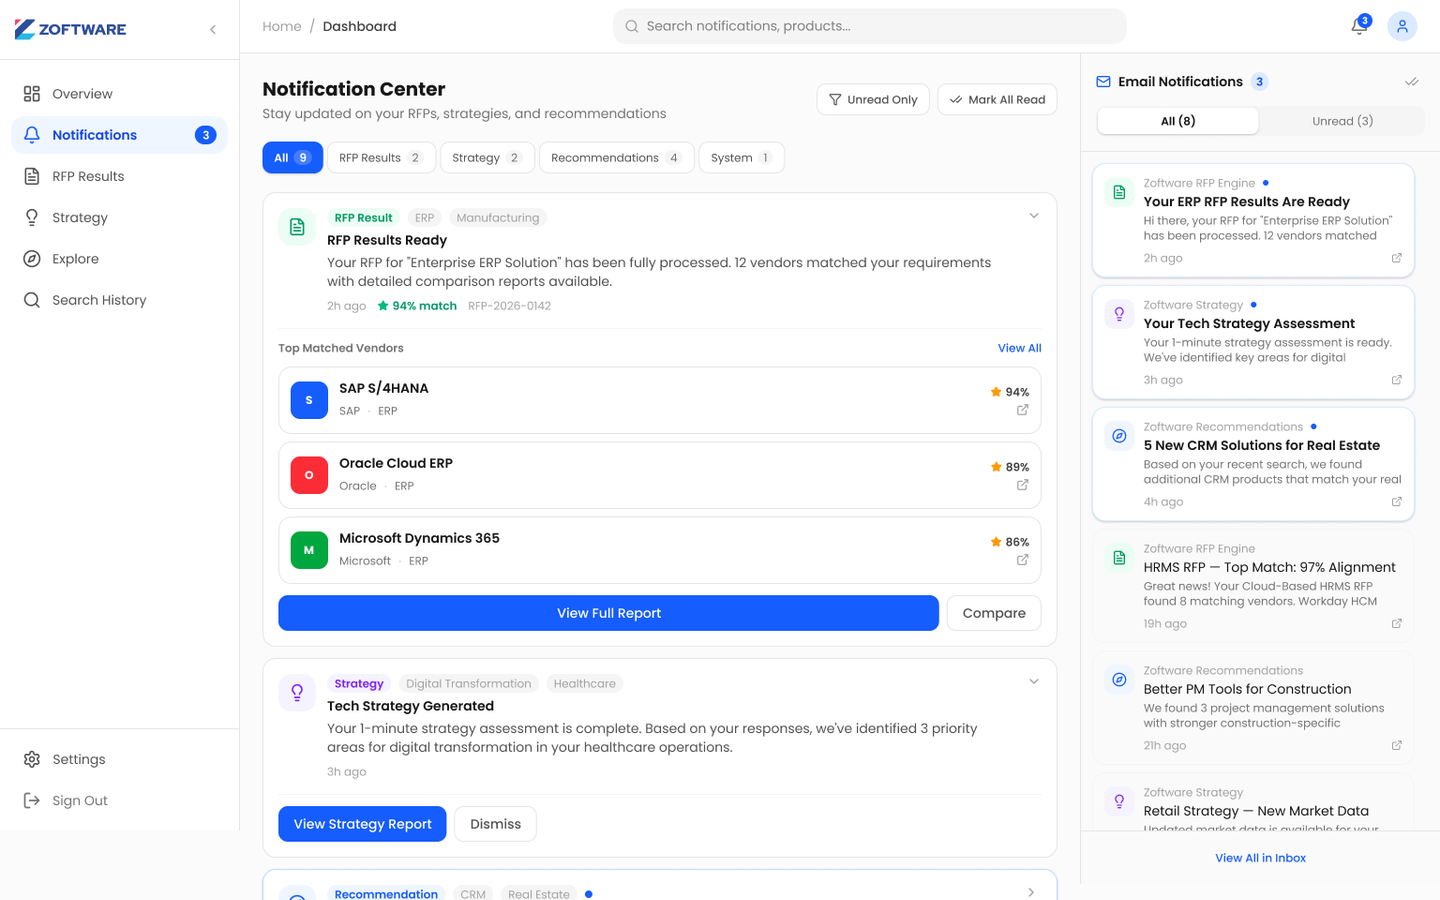
Task: Open Overview in the sidebar
Action: click(119, 94)
